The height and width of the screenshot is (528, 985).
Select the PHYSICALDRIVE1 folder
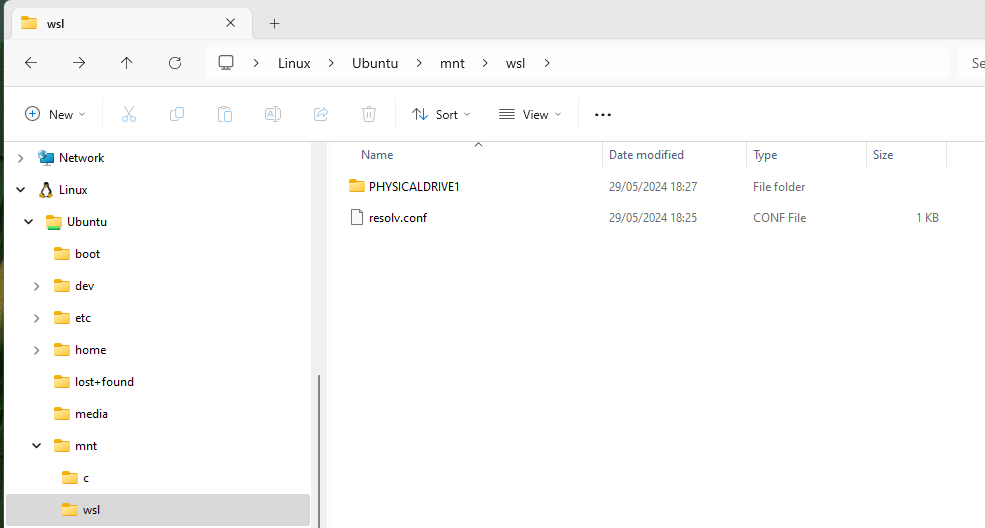(x=413, y=187)
